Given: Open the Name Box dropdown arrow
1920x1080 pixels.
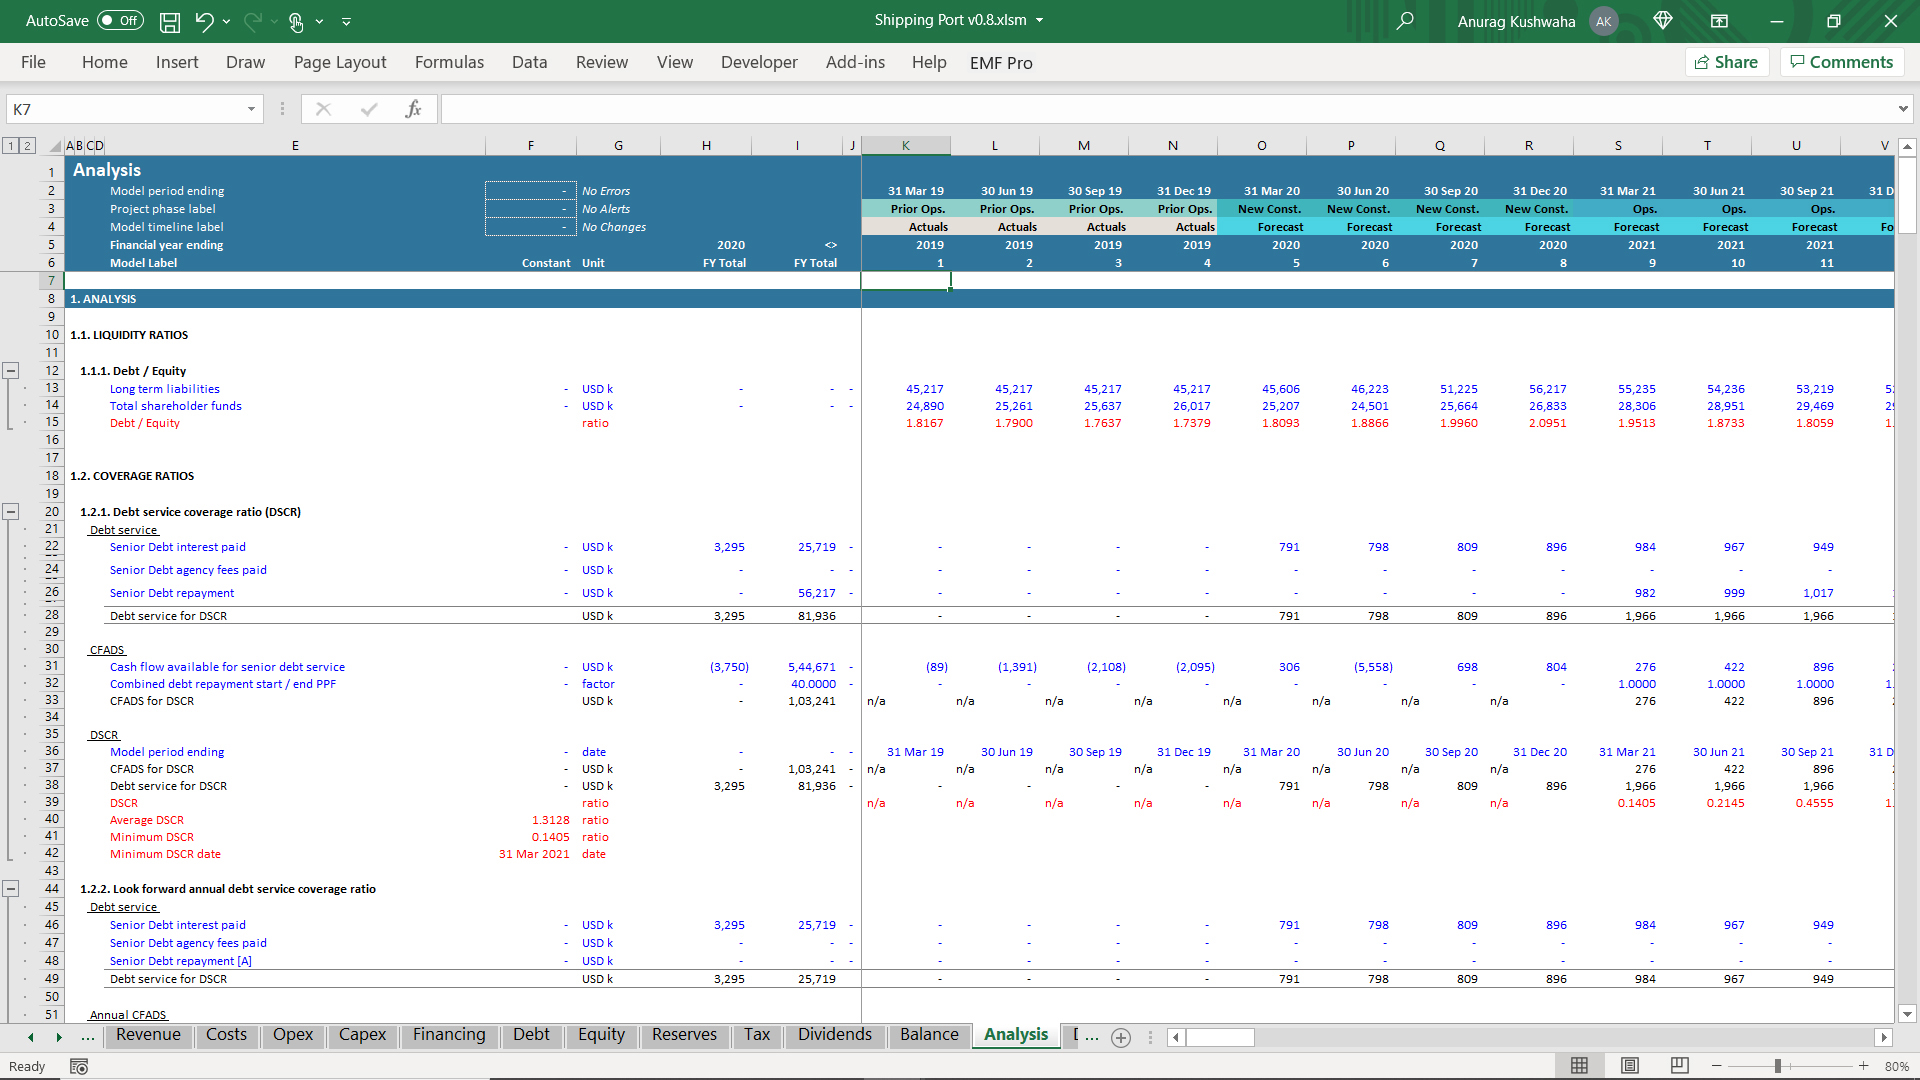Looking at the screenshot, I should pyautogui.click(x=251, y=109).
